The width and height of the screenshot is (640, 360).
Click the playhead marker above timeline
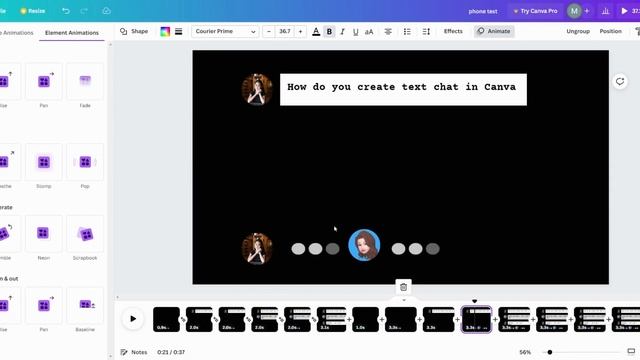[474, 301]
